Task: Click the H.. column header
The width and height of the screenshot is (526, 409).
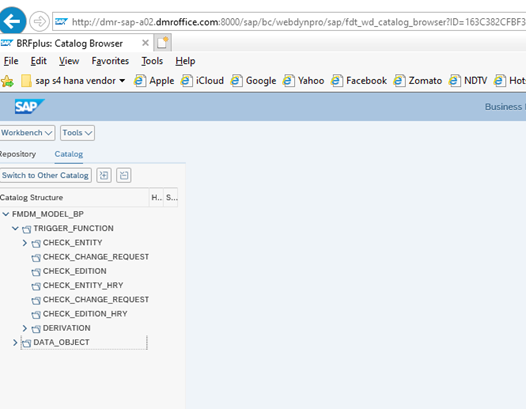Action: pos(156,198)
